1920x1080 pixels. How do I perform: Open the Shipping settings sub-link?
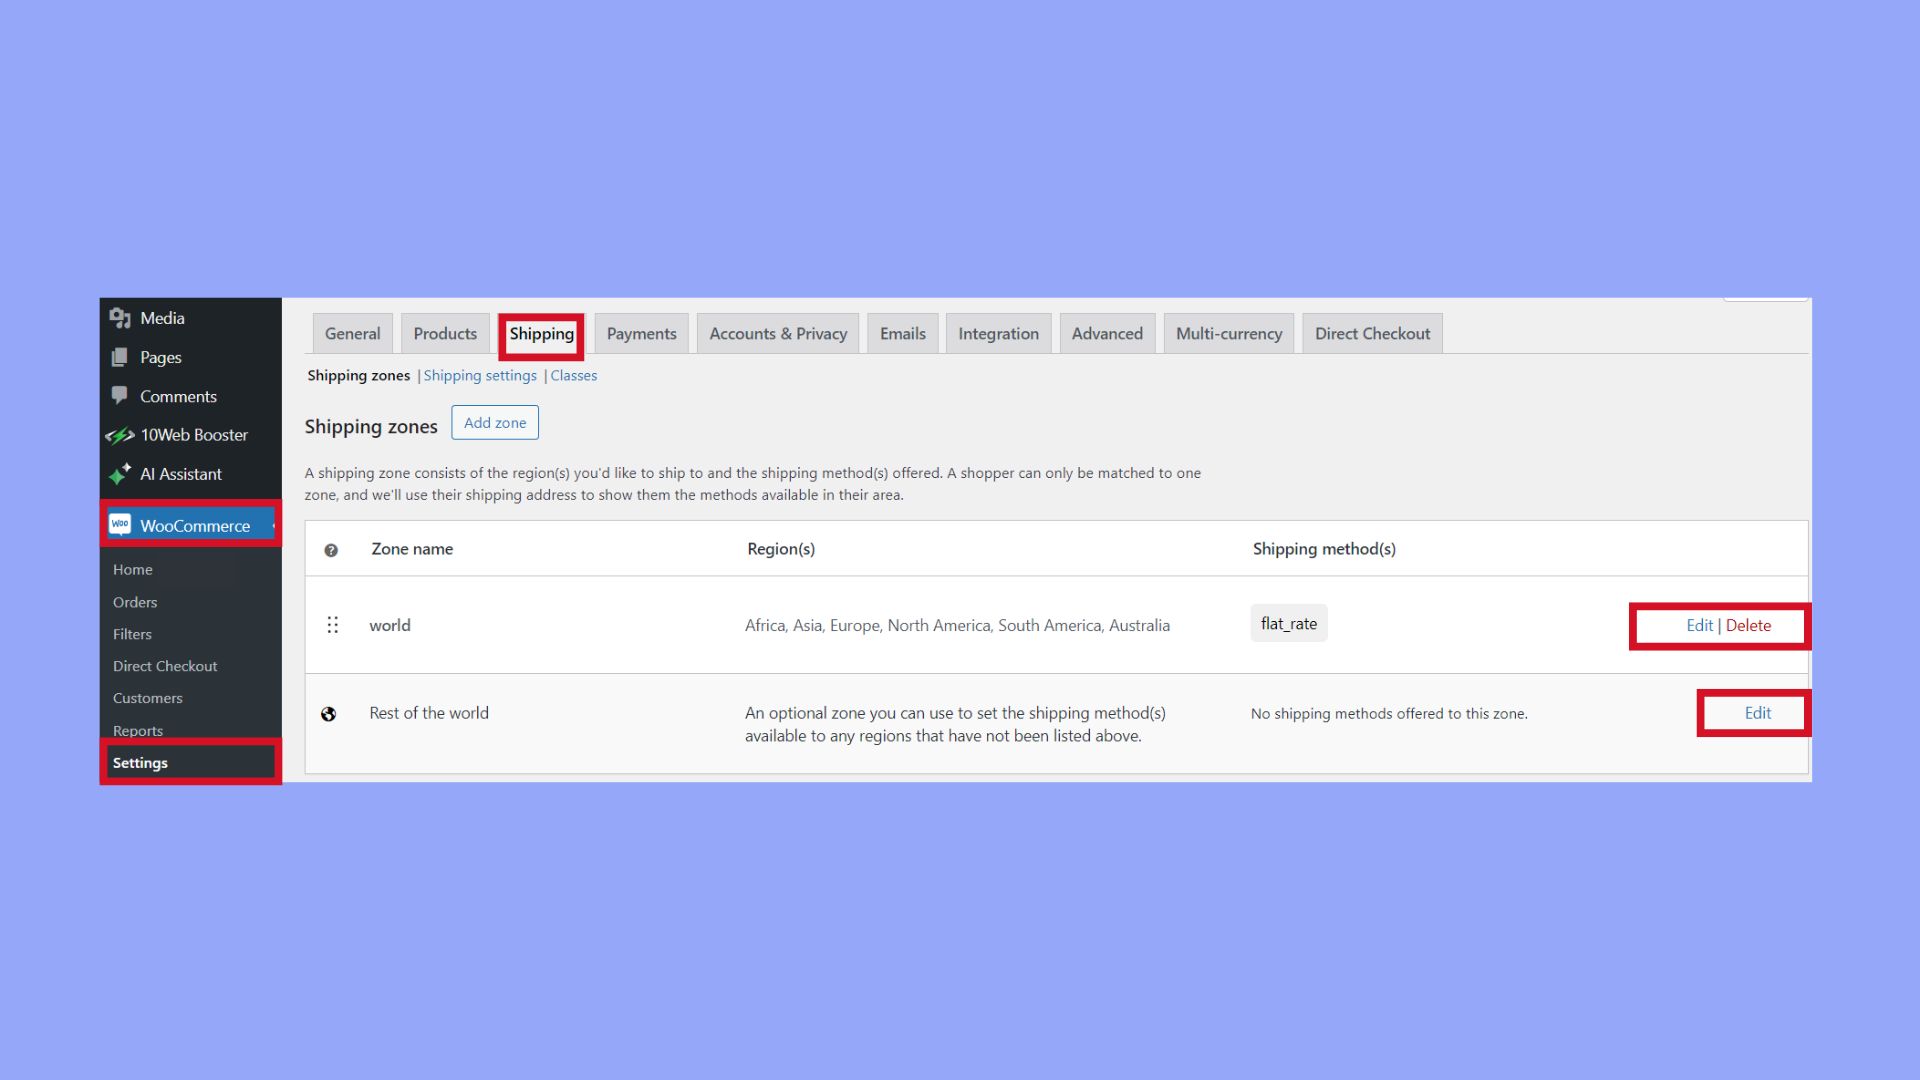click(x=480, y=375)
